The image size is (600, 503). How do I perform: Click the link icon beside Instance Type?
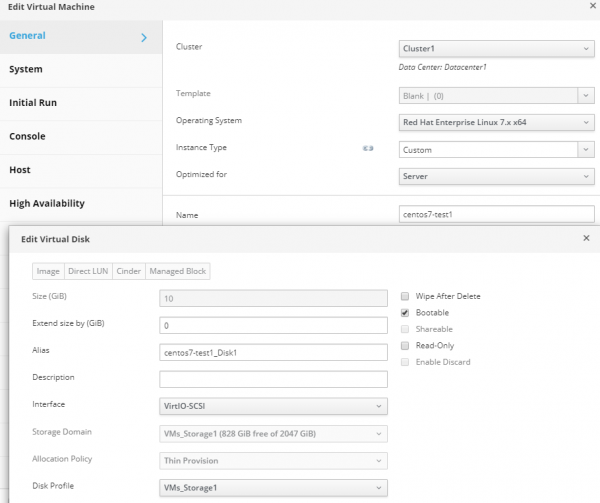367,150
